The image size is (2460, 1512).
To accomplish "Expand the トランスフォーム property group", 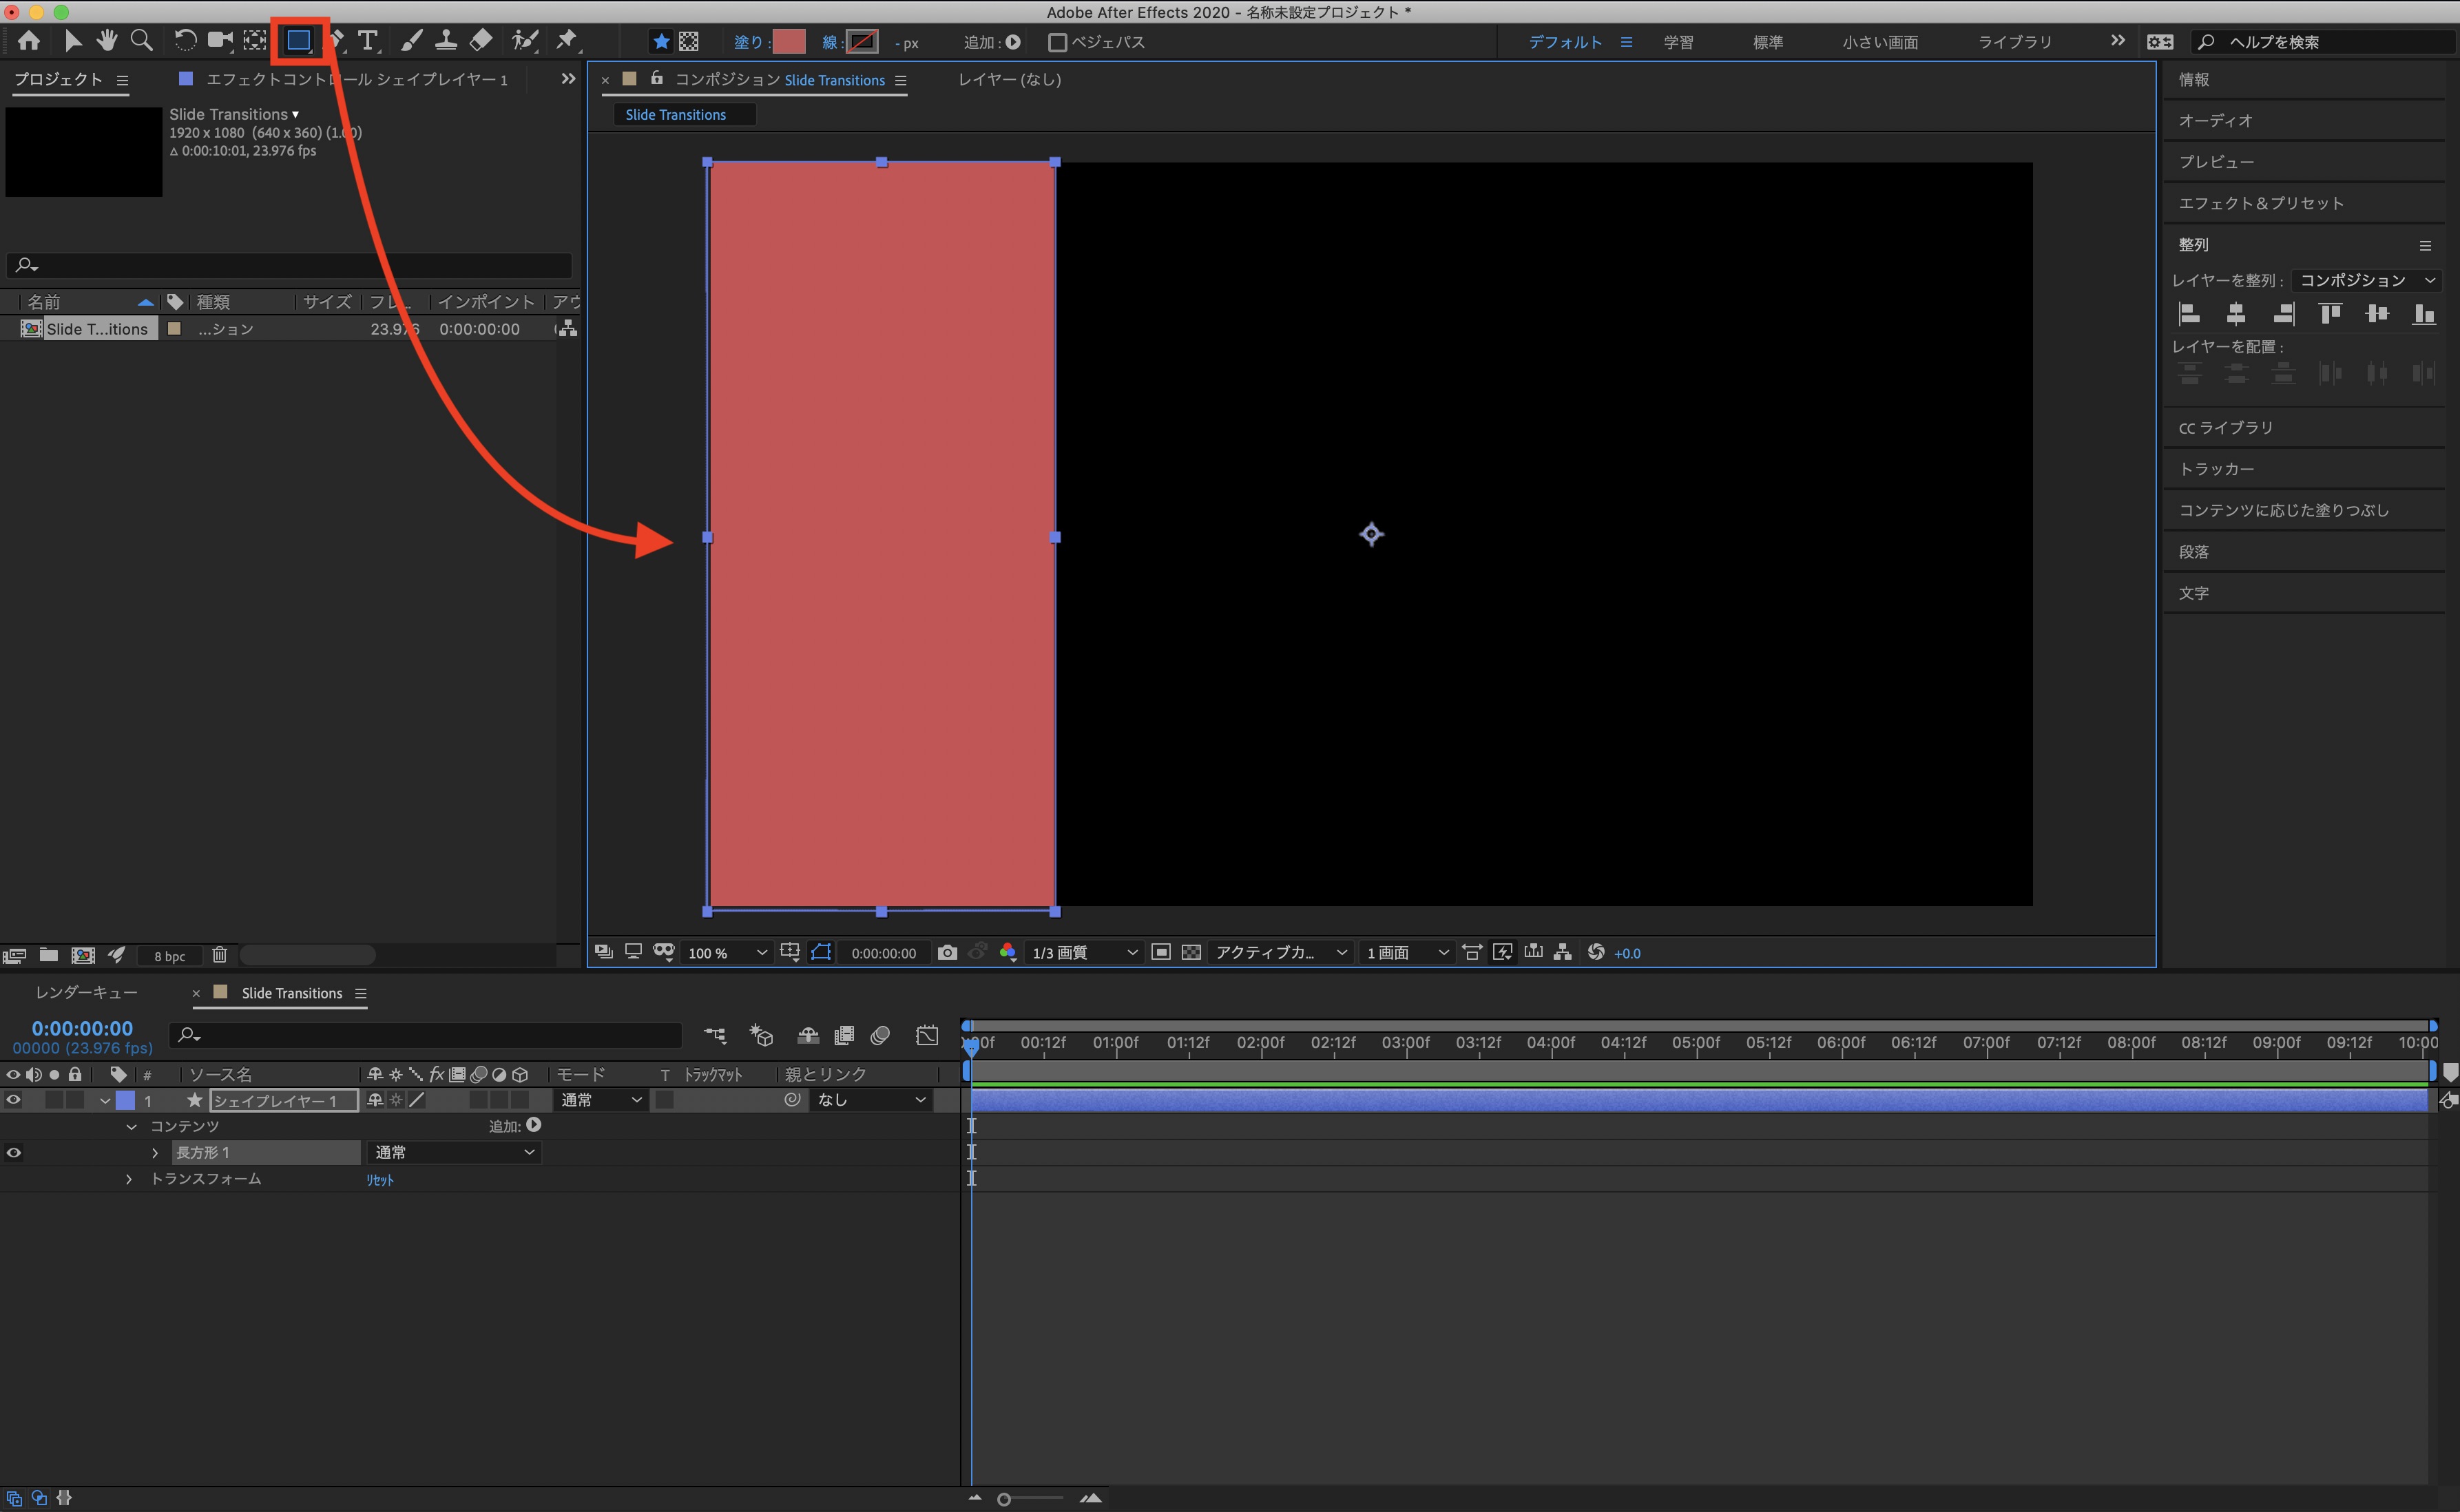I will coord(129,1179).
